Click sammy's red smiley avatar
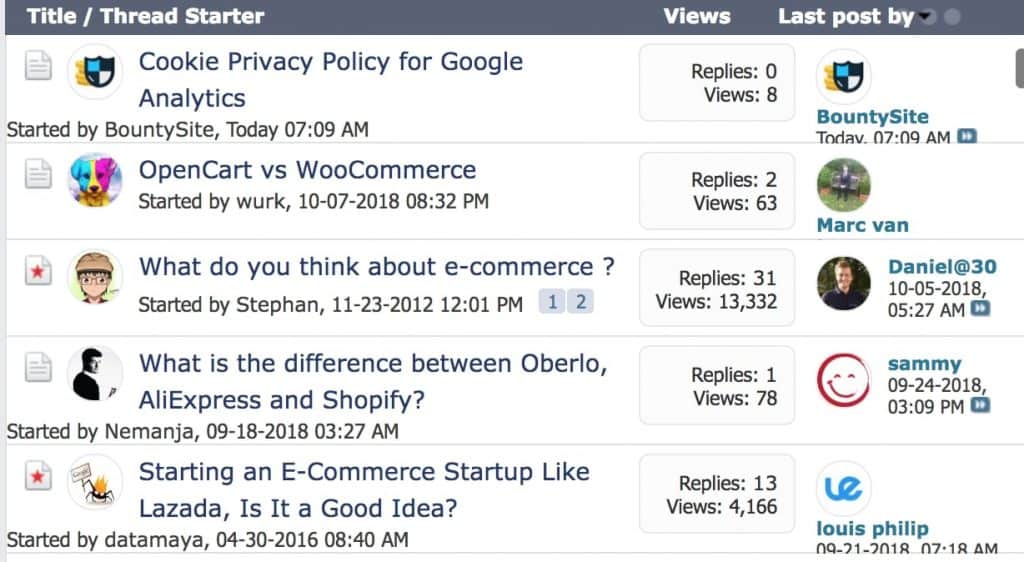Viewport: 1024px width, 562px height. [843, 381]
